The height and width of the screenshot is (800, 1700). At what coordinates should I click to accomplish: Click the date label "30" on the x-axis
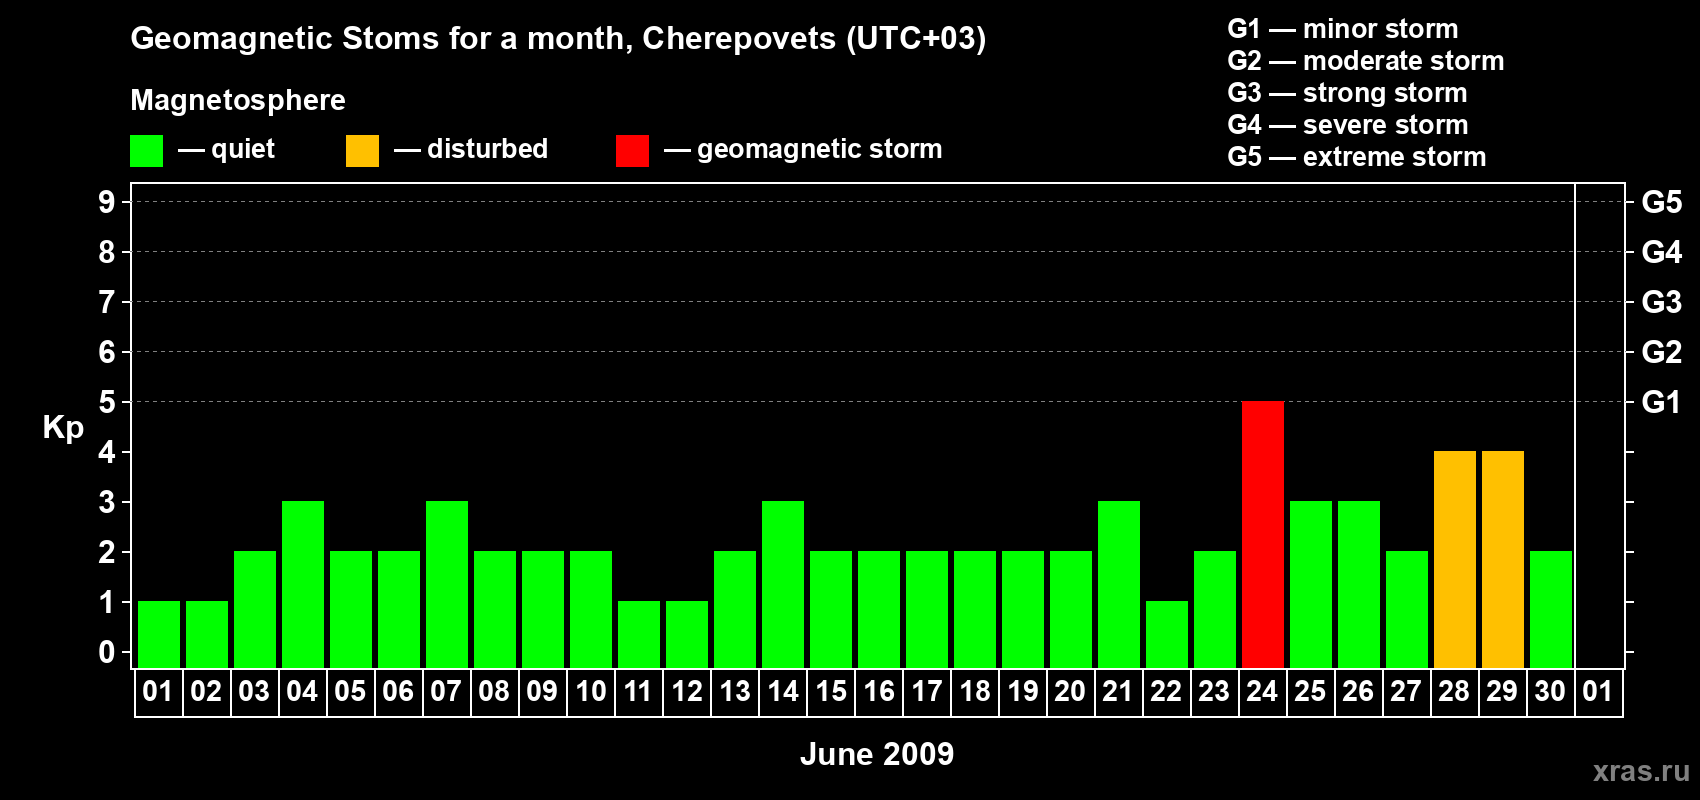[1550, 691]
